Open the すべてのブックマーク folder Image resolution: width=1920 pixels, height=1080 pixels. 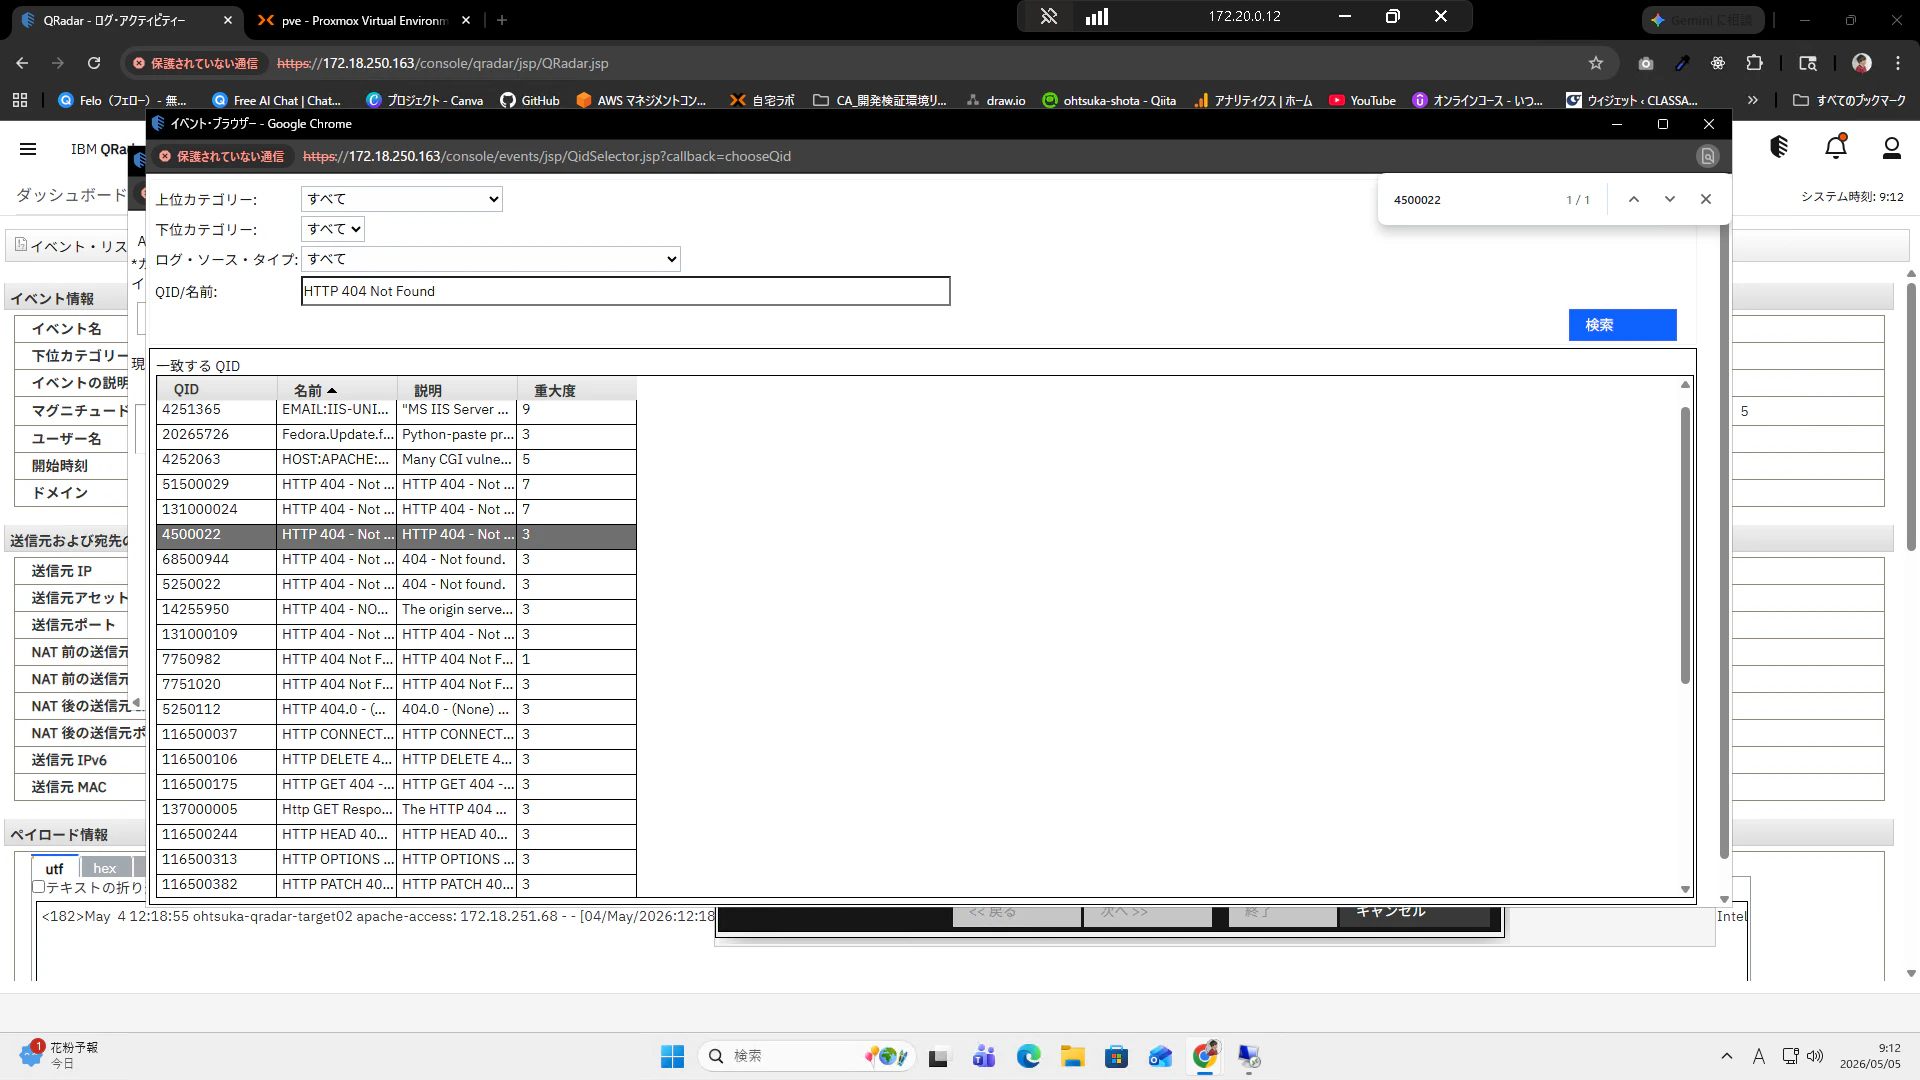point(1850,100)
